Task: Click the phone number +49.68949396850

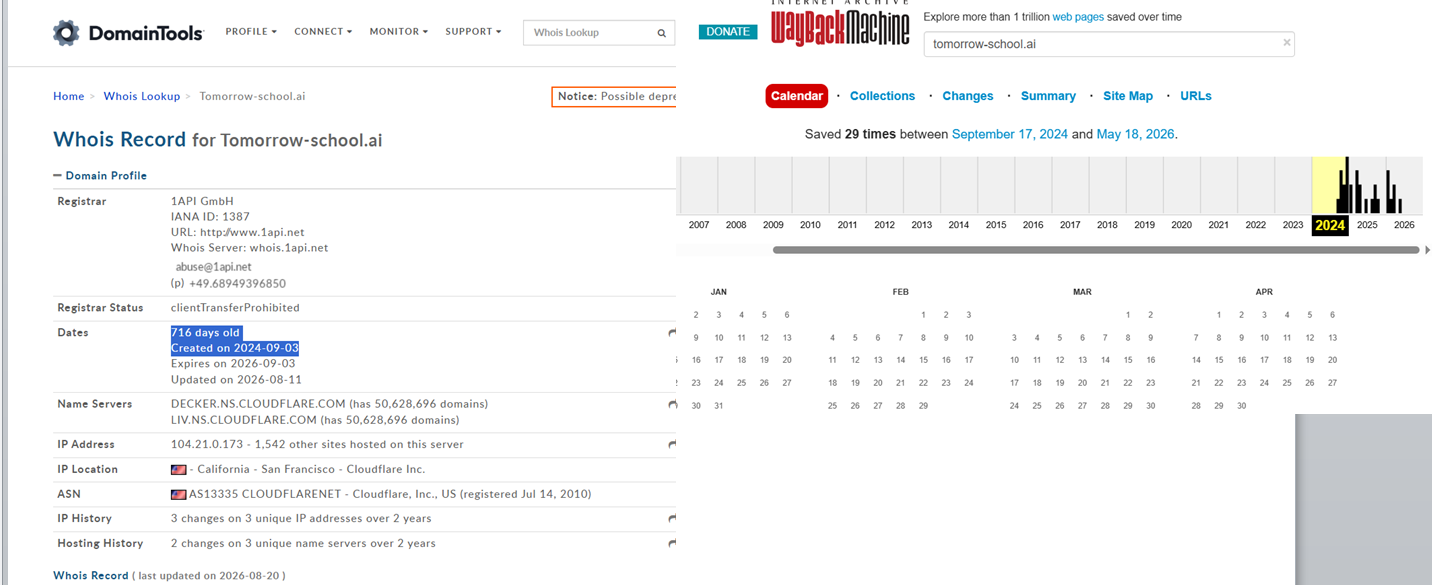Action: [237, 283]
